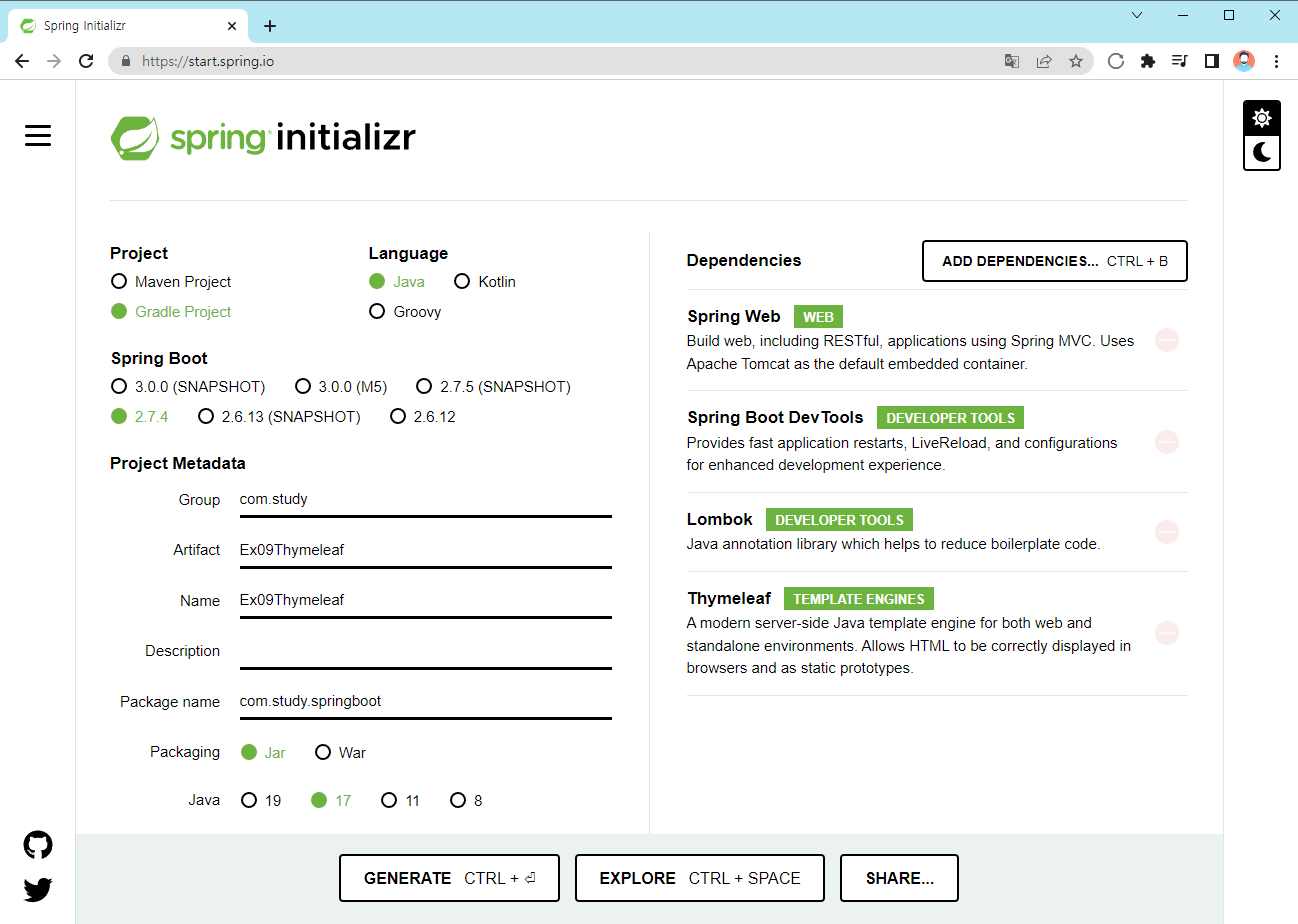
Task: Select Spring Boot 2.6.13 (SNAPSHOT)
Action: click(x=280, y=416)
